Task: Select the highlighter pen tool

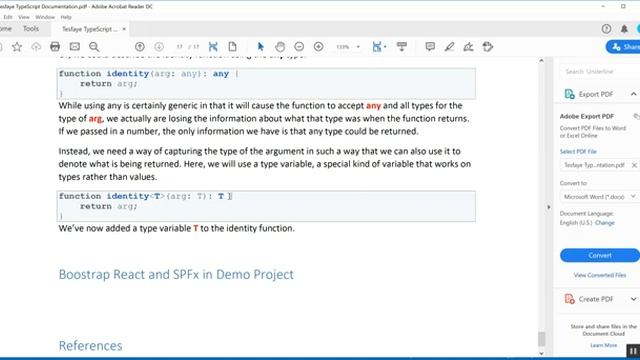Action: [x=449, y=47]
